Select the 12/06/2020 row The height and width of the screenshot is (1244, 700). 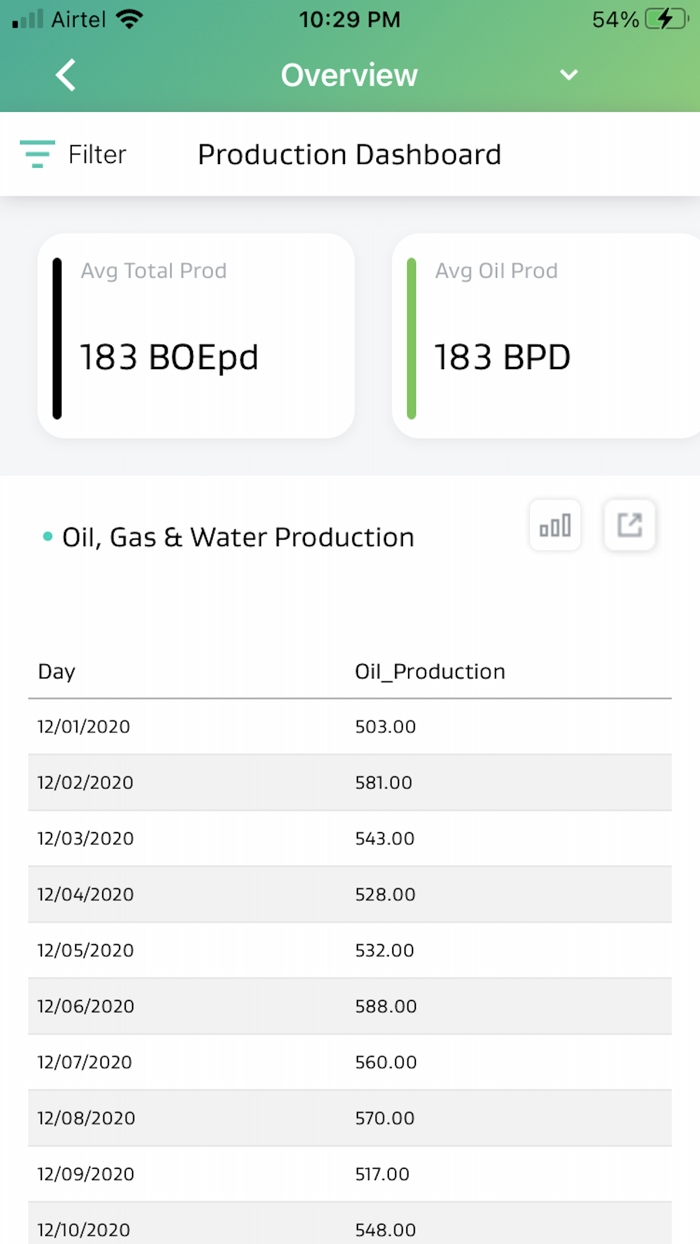pos(350,1006)
